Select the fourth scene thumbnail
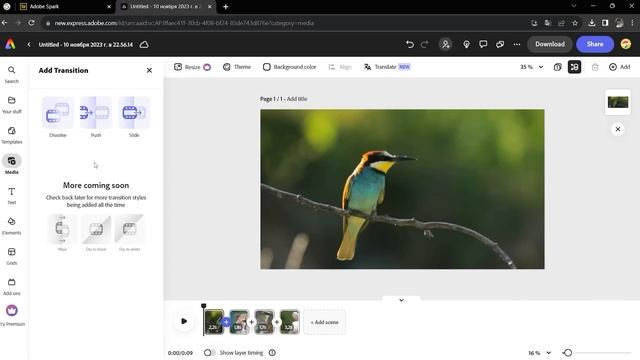Screen dimensions: 640x360 [x=290, y=322]
